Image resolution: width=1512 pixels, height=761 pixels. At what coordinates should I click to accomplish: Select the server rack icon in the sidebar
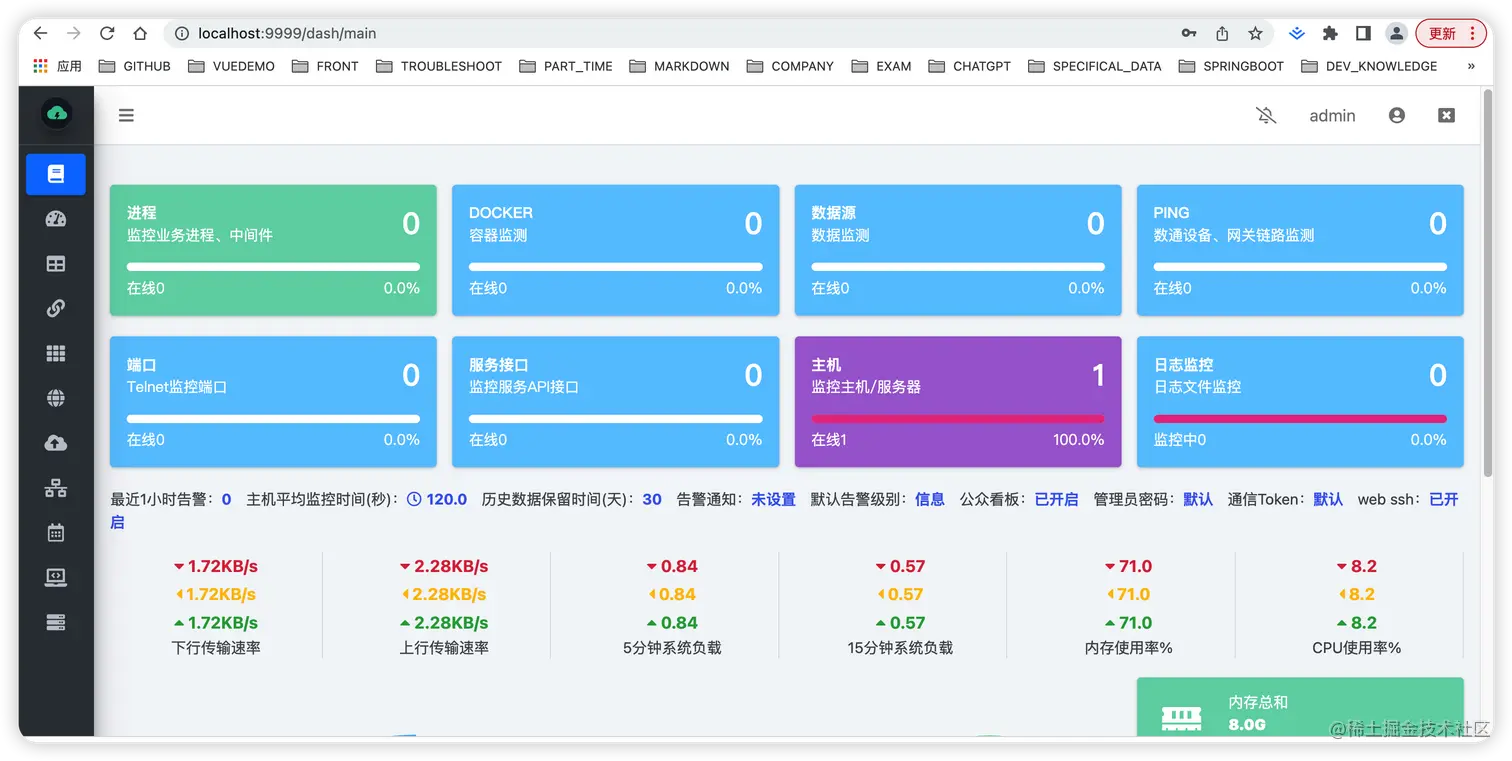click(56, 622)
